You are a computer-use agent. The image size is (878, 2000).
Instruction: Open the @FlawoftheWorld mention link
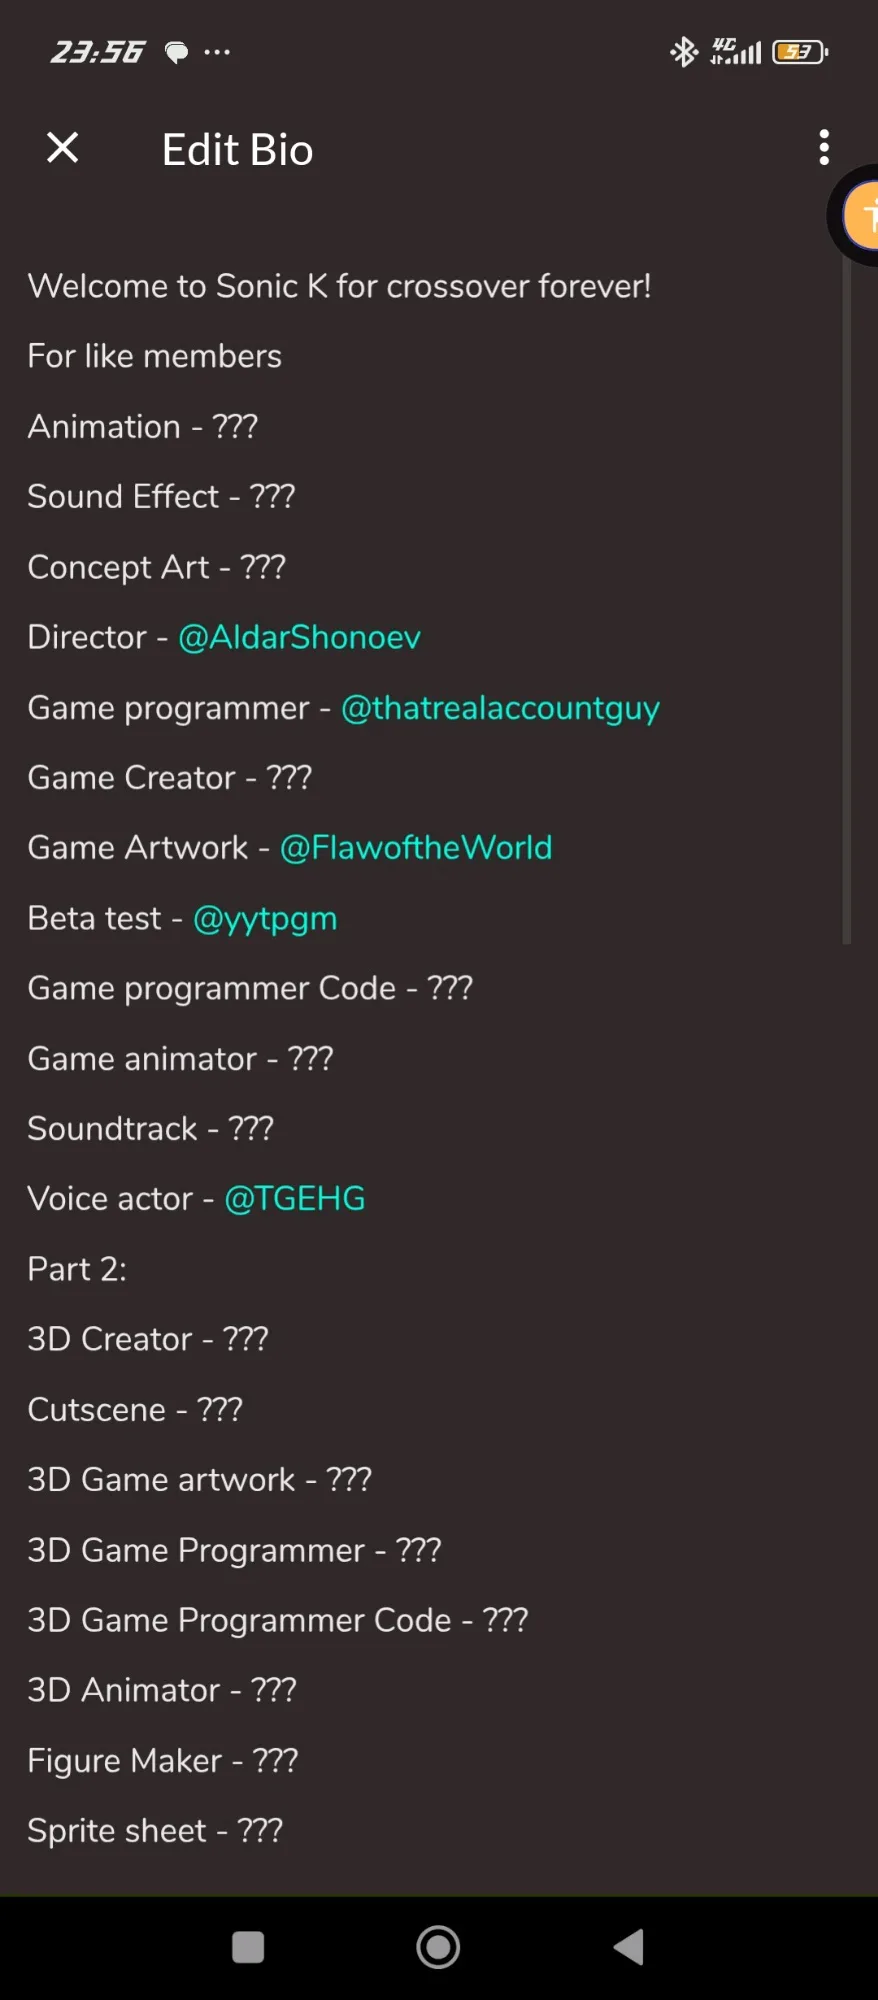pos(416,848)
